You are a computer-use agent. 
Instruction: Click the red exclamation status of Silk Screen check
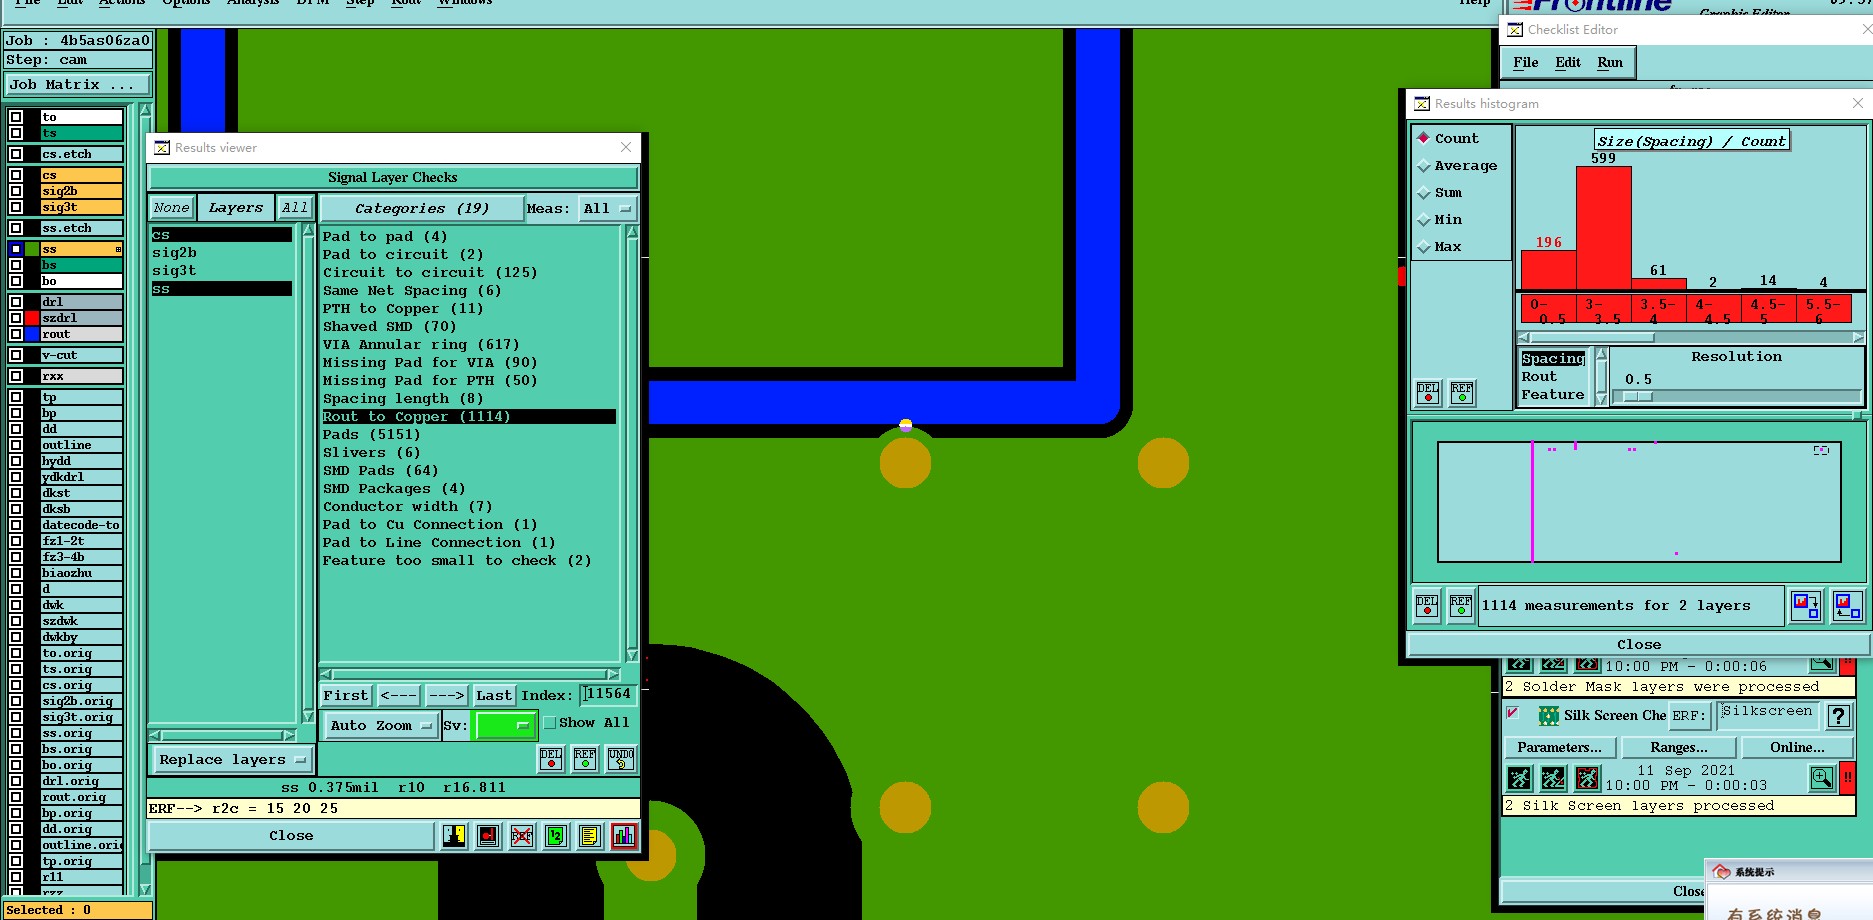coord(1848,777)
